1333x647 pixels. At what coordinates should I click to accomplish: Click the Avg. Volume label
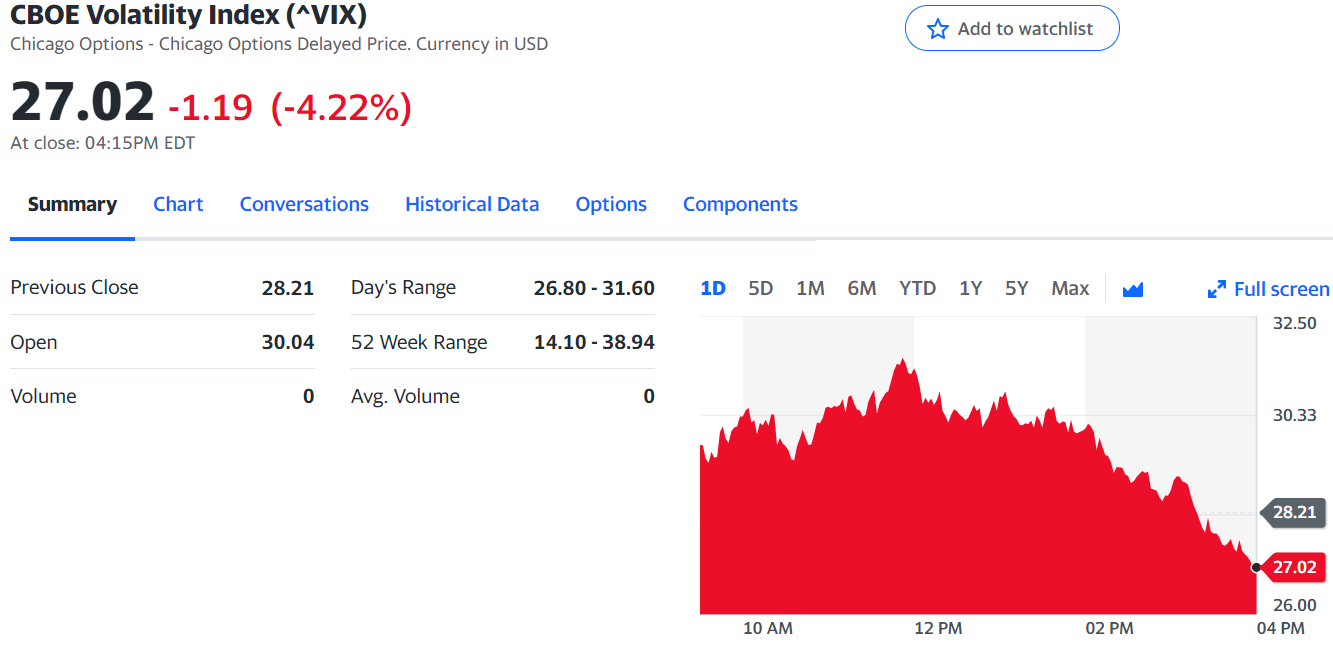[x=405, y=396]
